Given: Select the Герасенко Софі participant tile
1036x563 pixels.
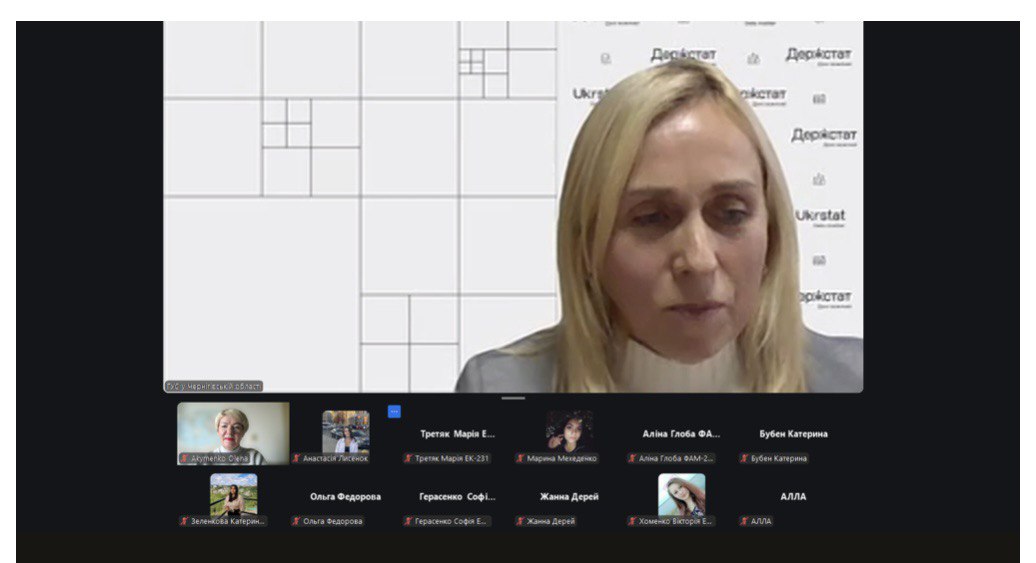Looking at the screenshot, I should tap(457, 496).
